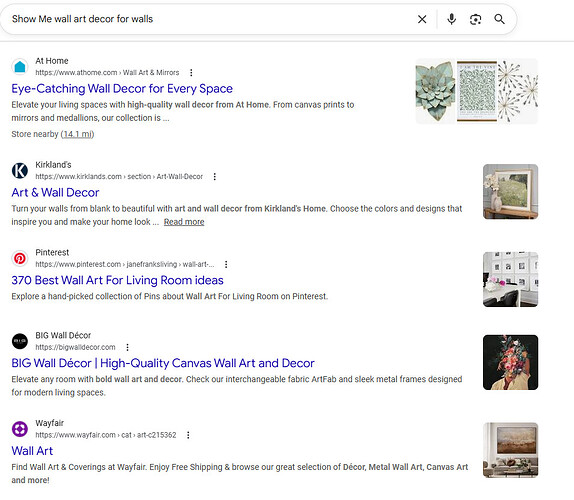Open more options for At Home result
Screen dimensions: 574x500
[191, 72]
